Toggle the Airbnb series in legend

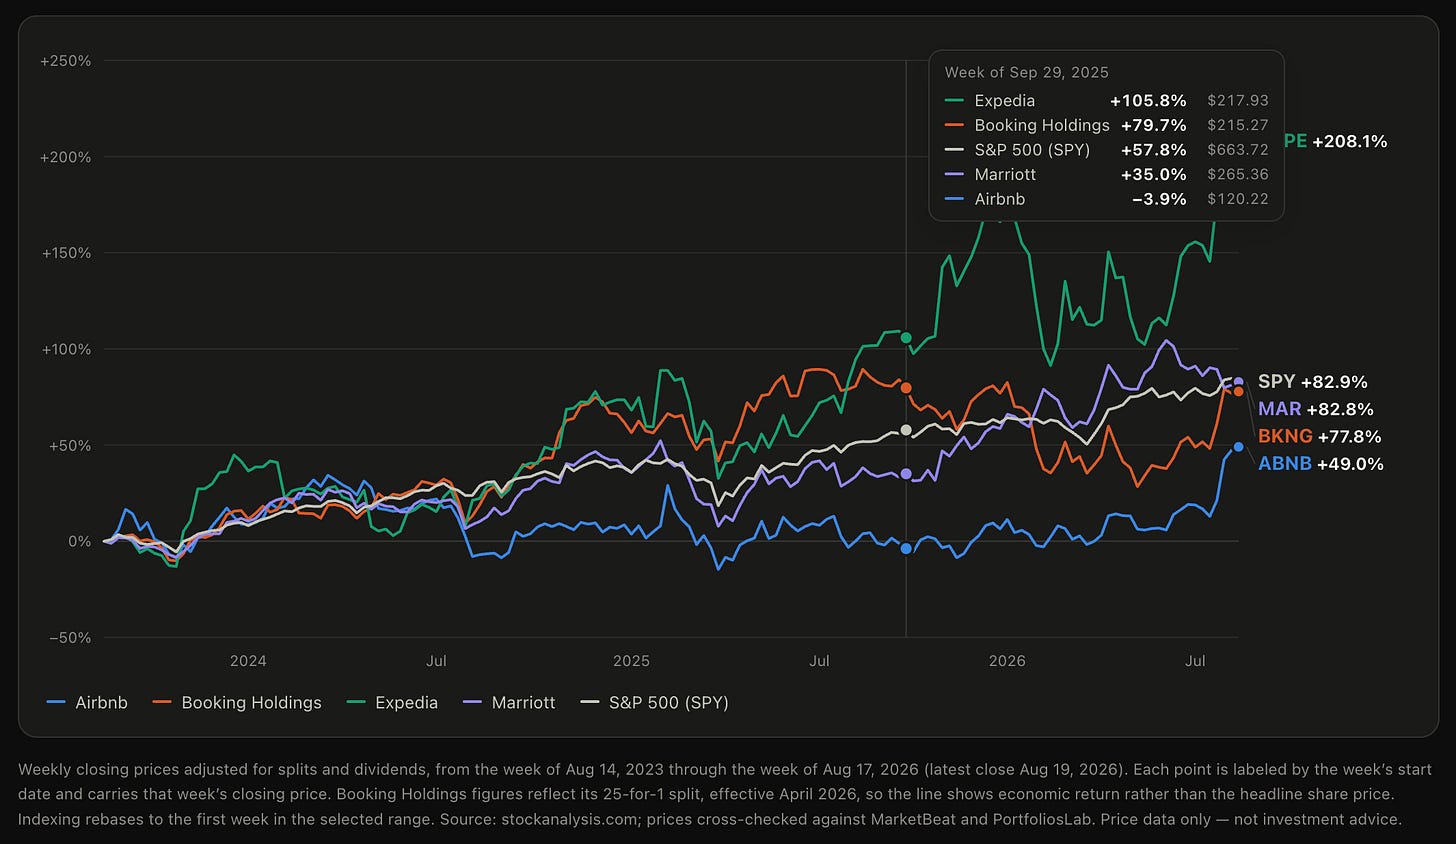(87, 702)
